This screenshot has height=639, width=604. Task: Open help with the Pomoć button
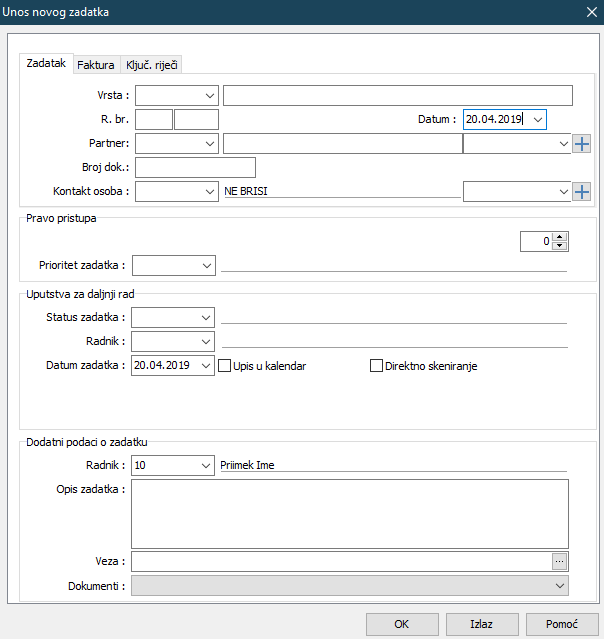(562, 624)
